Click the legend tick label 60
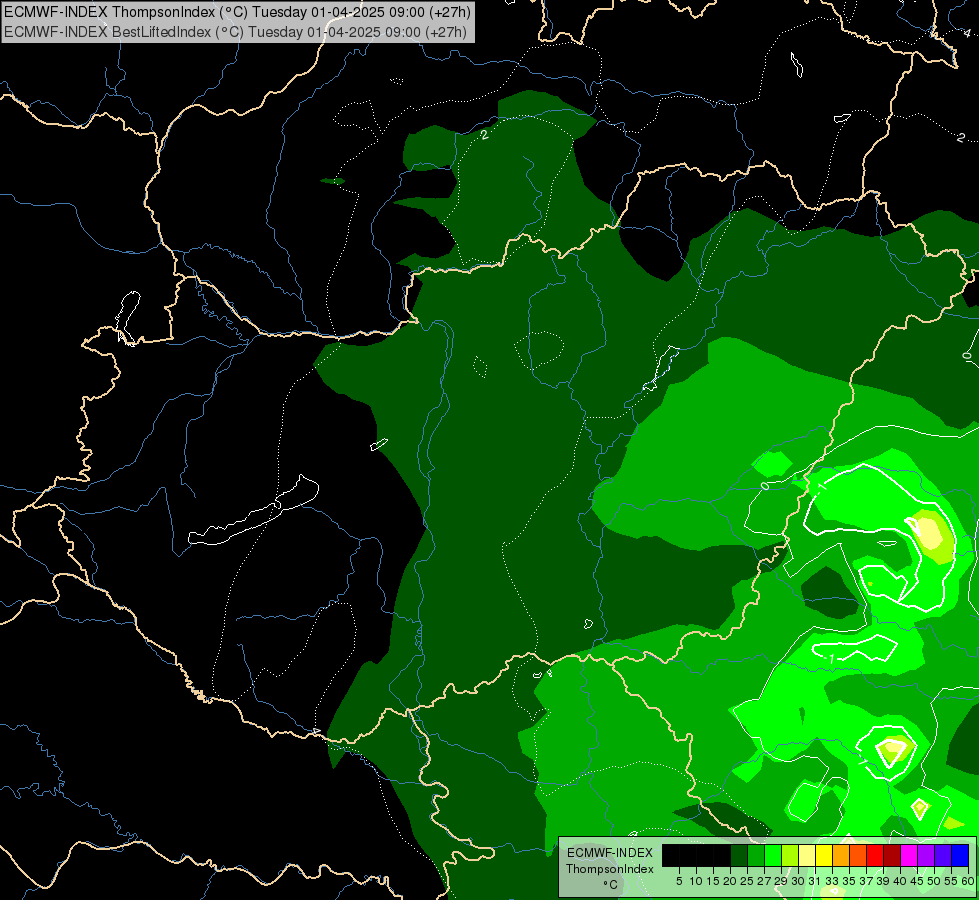The height and width of the screenshot is (900, 979). click(968, 881)
